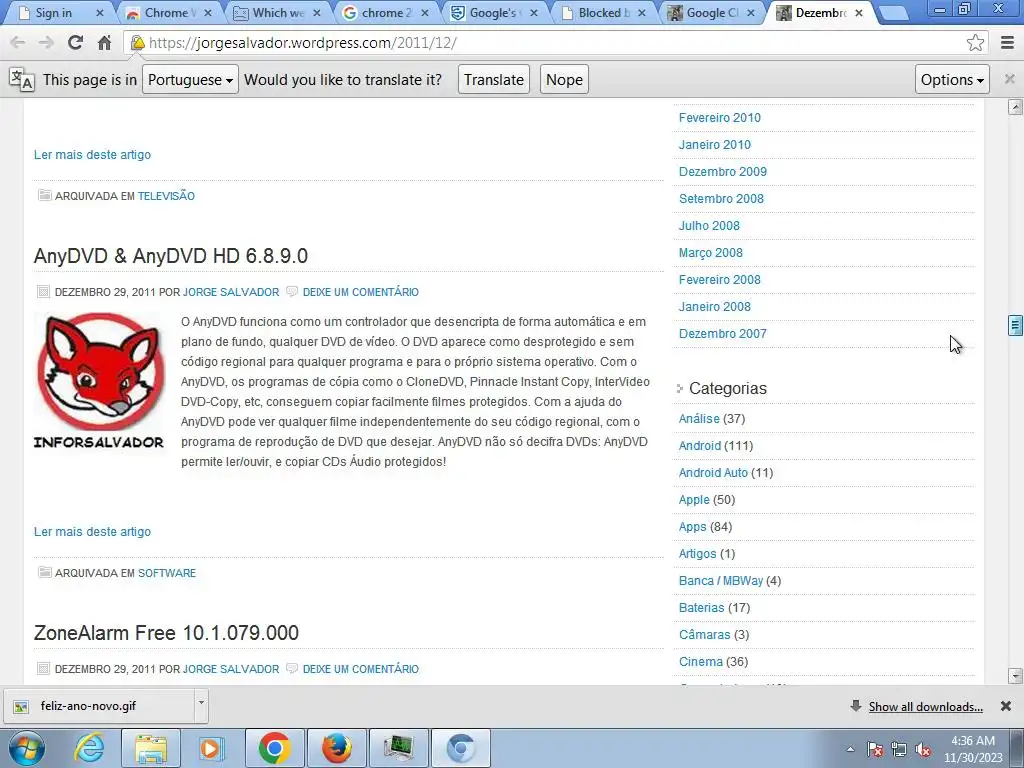The image size is (1024, 768).
Task: Click Show all downloads link
Action: [925, 707]
